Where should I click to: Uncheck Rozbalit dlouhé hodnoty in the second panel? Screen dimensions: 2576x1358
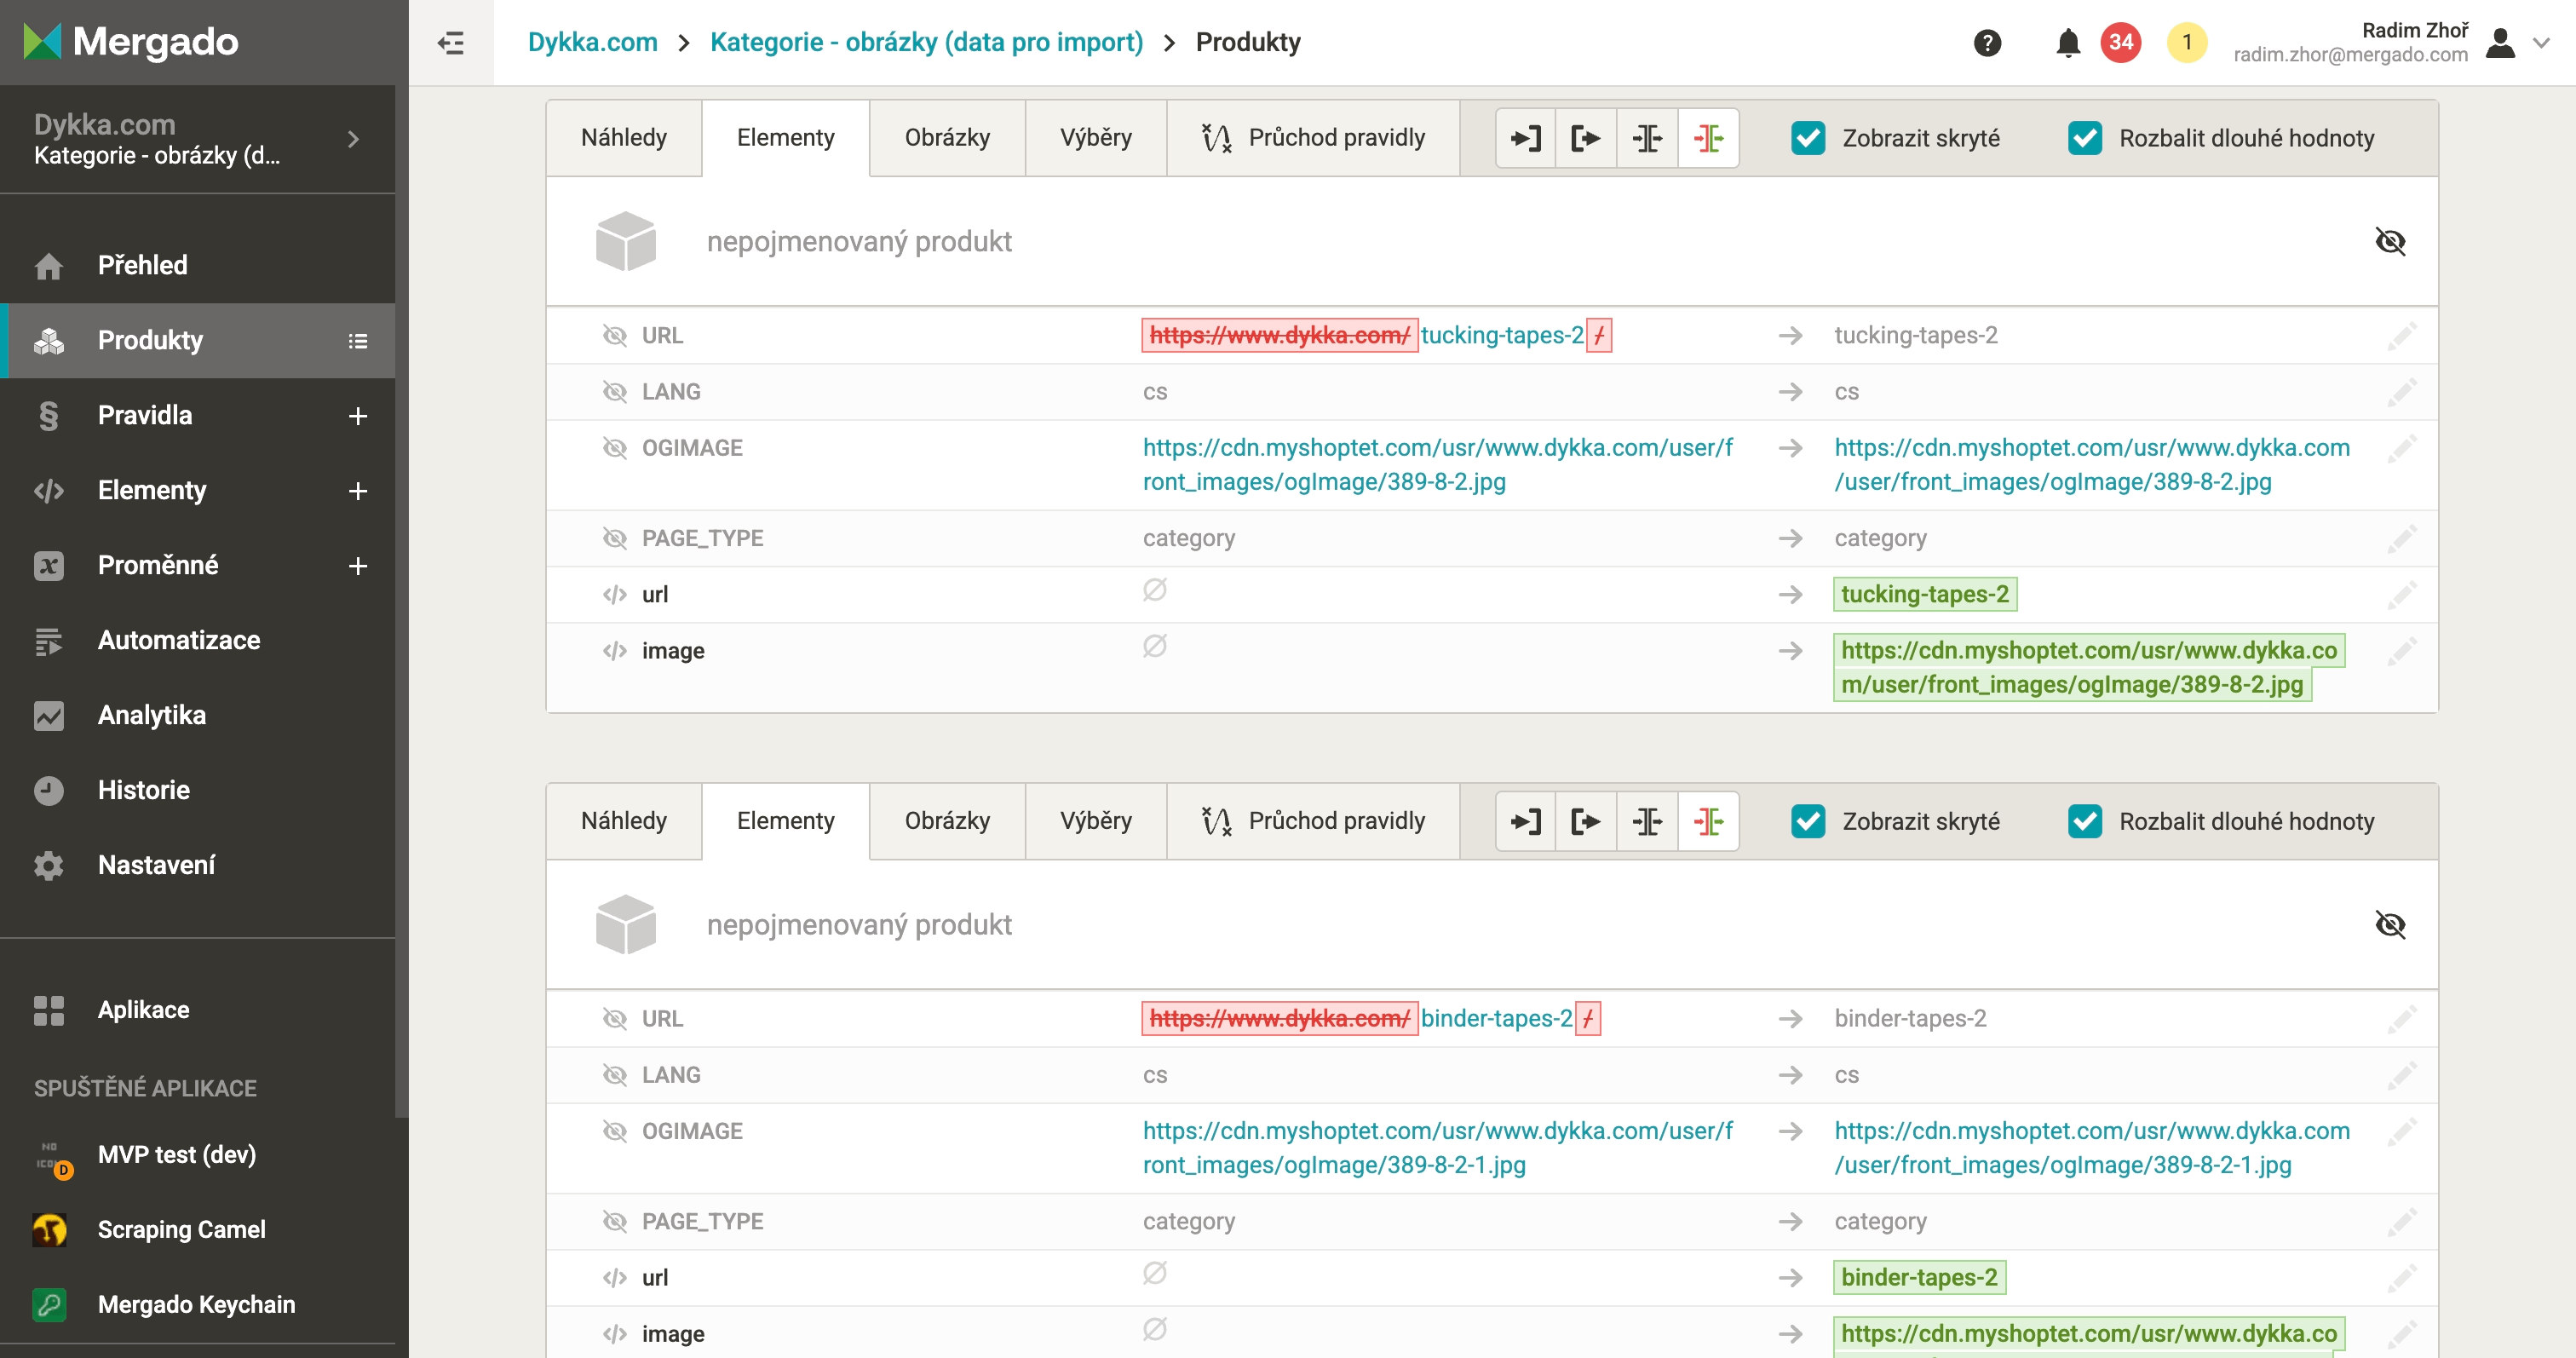coord(2085,822)
